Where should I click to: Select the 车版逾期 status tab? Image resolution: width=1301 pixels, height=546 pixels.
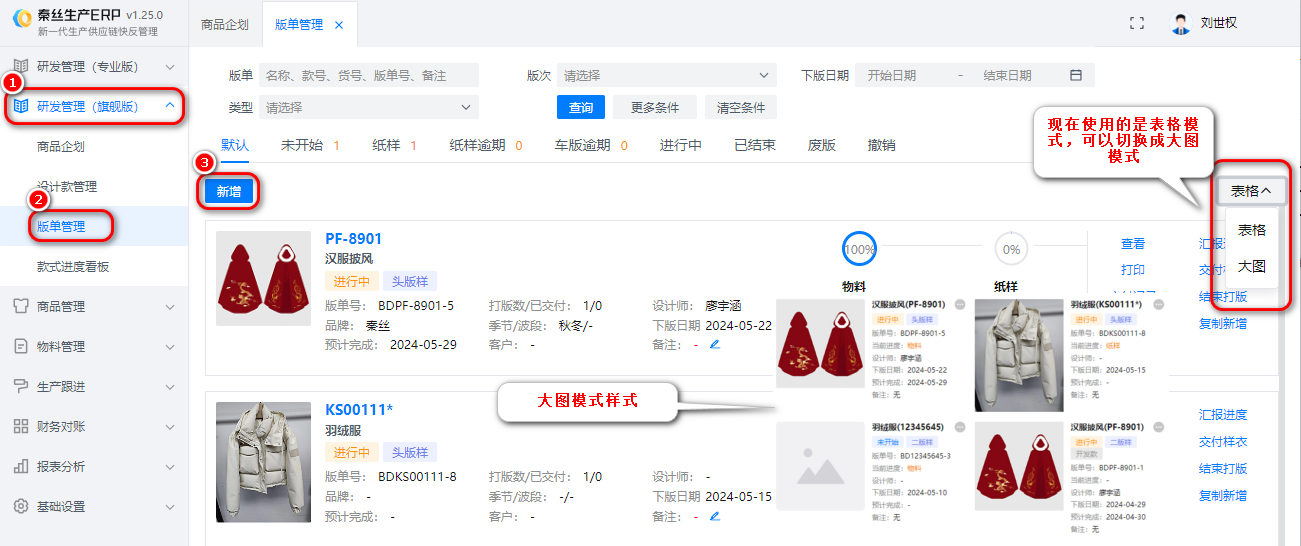pos(591,145)
